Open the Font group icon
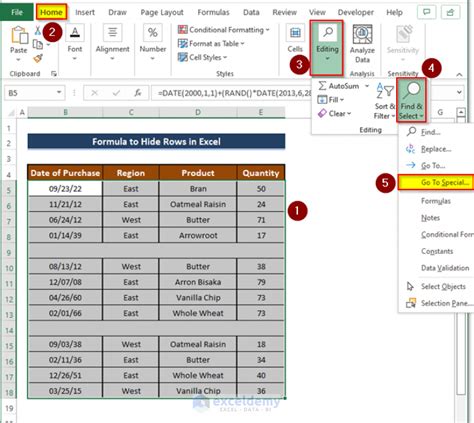Image resolution: width=474 pixels, height=423 pixels. point(75,33)
